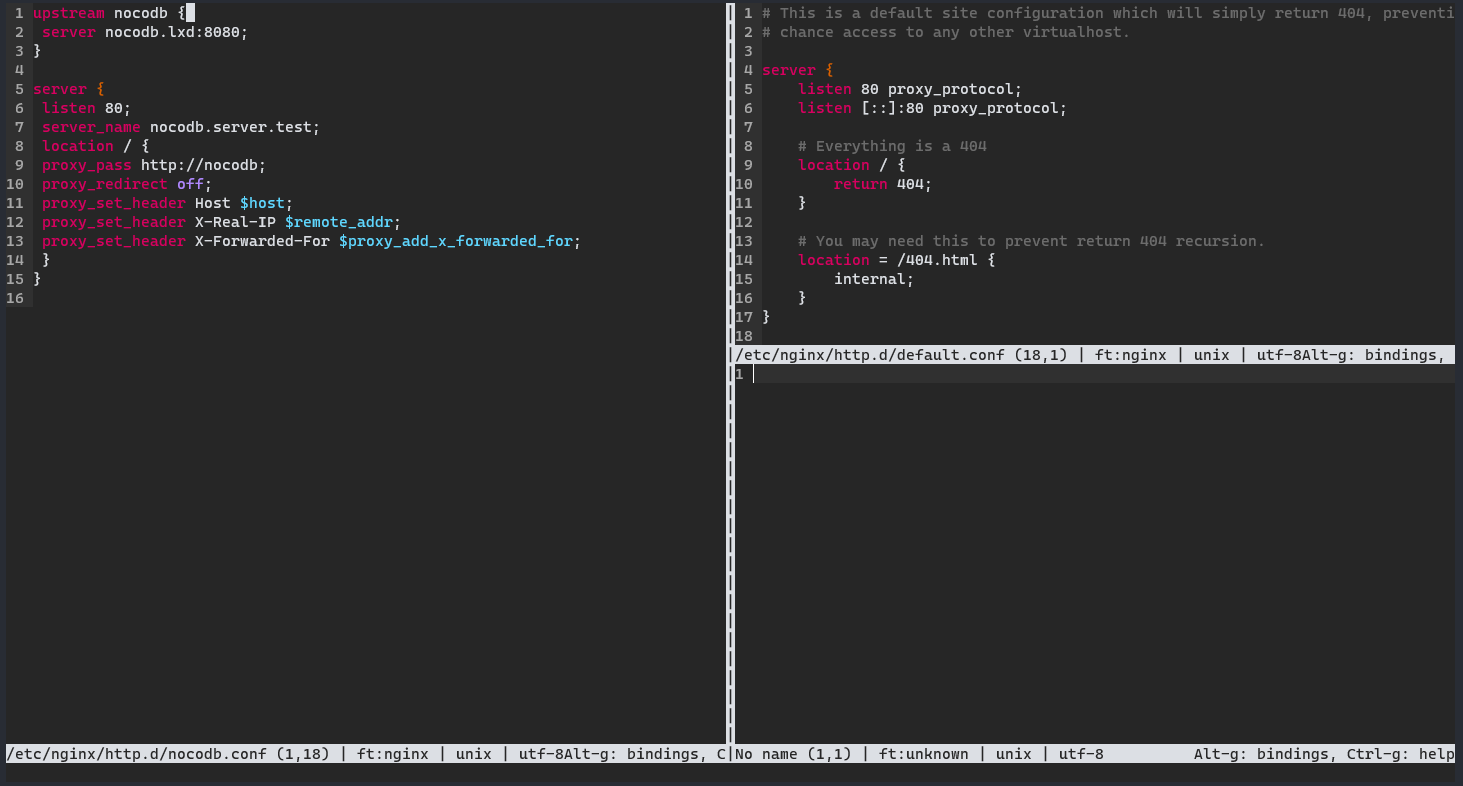Click the ft:unknown indicator in bottom right status bar
Image resolution: width=1463 pixels, height=786 pixels.
922,753
